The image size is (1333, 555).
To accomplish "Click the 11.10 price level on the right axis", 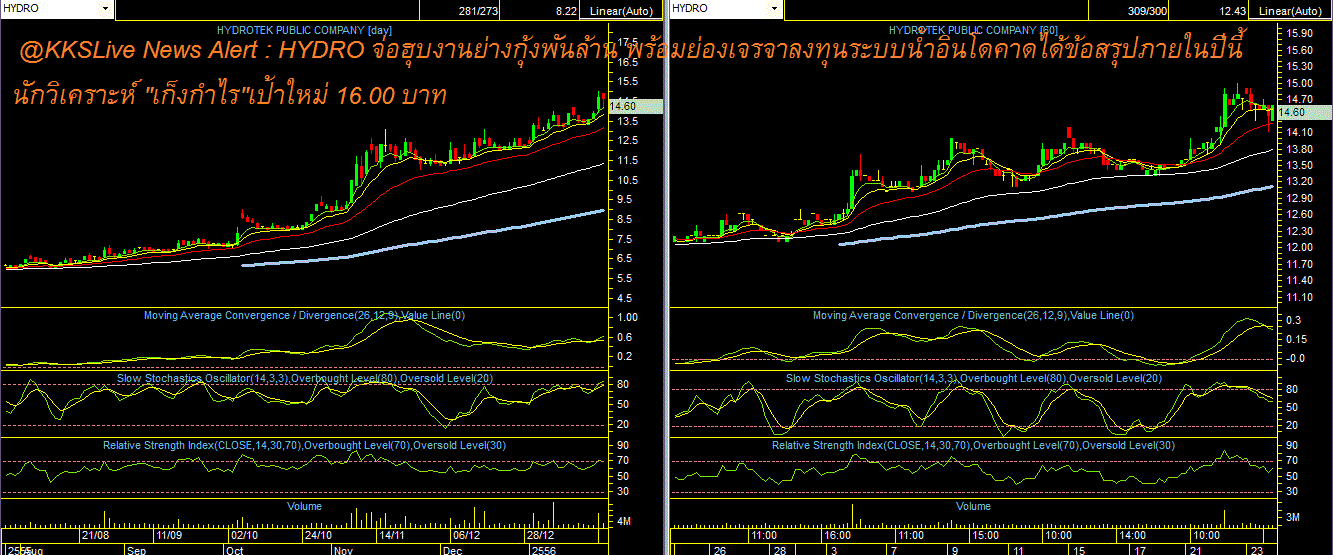I will pyautogui.click(x=1299, y=297).
